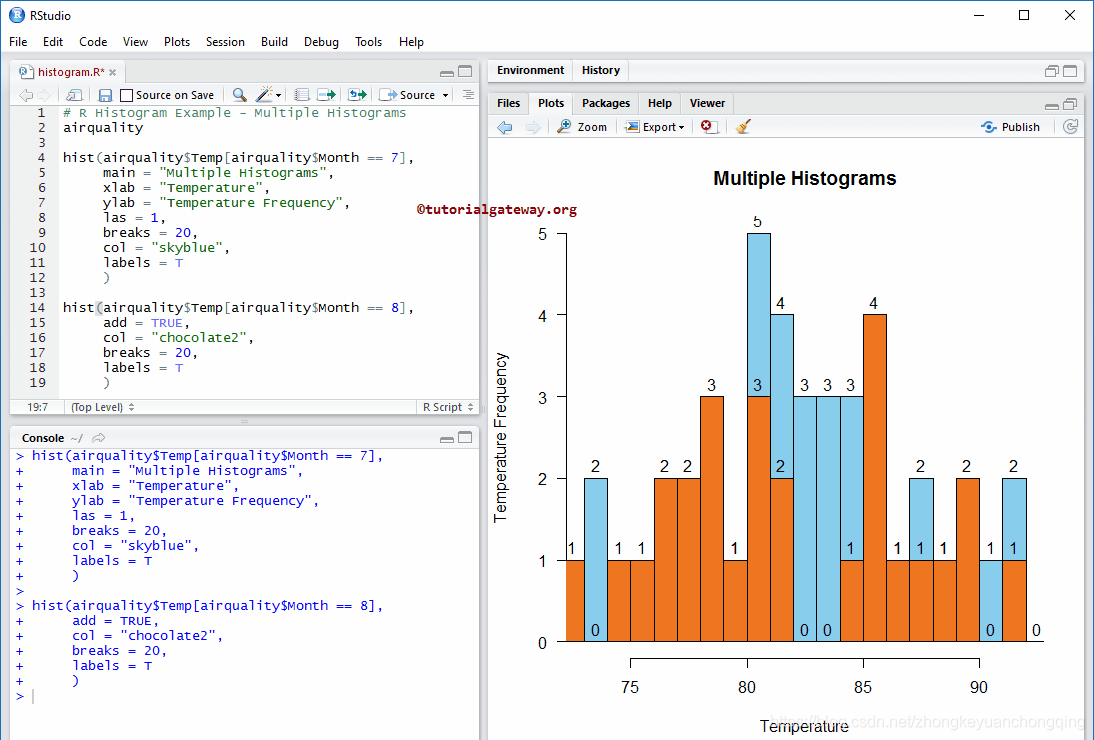1094x740 pixels.
Task: Click the 19:7 cursor position indicator
Action: (x=38, y=407)
